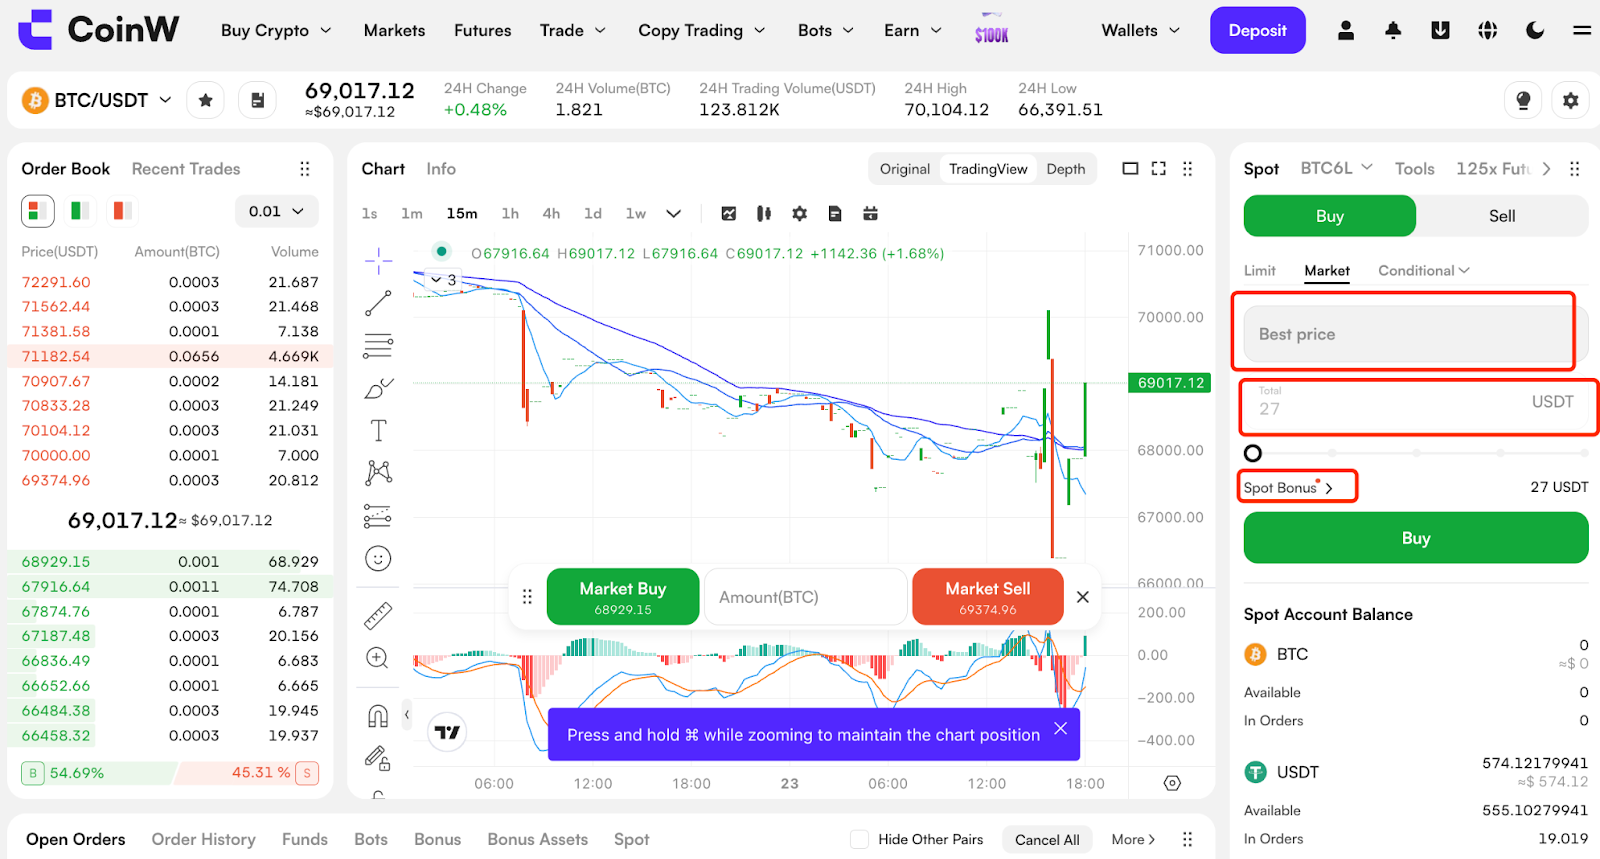
Task: Click the Amount(BTC) quick trade field
Action: click(x=806, y=597)
